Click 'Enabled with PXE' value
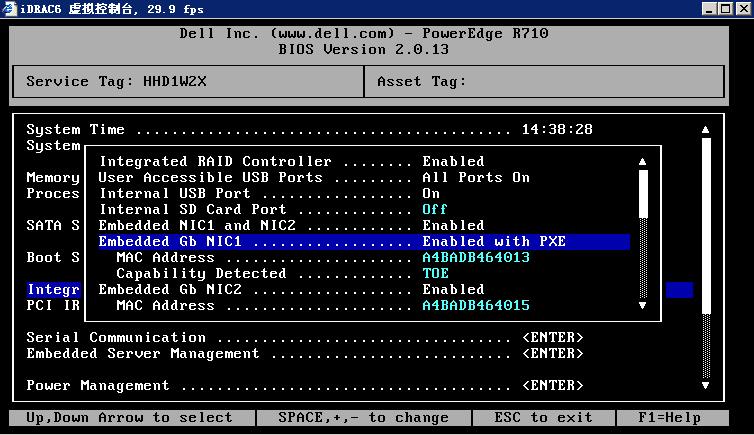This screenshot has width=754, height=435. click(494, 241)
